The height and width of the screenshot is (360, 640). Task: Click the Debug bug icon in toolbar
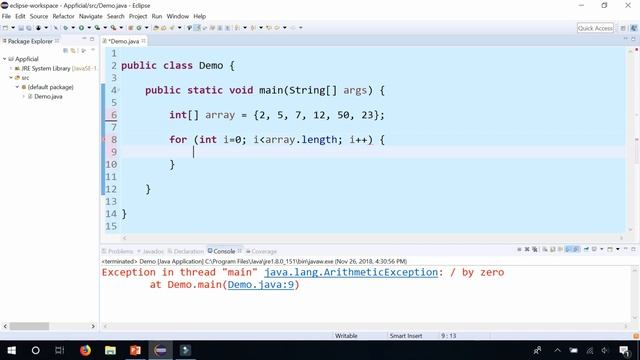pos(65,28)
